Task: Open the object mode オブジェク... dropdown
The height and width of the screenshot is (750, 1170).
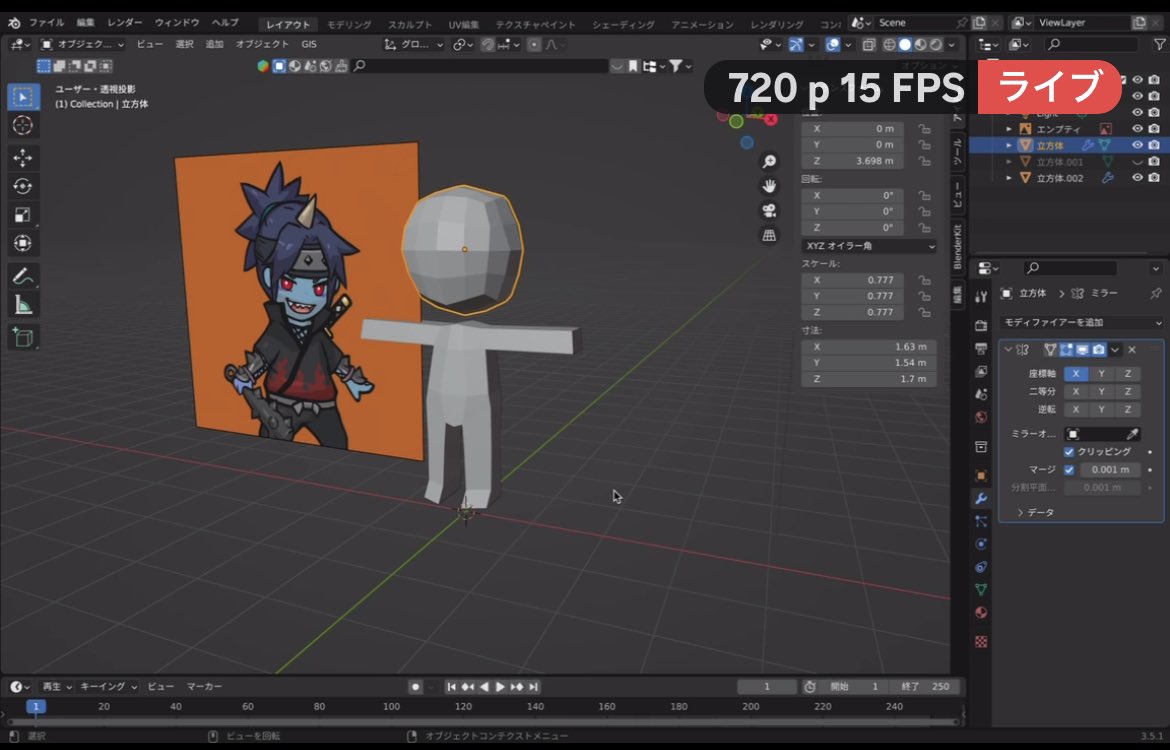Action: [x=82, y=45]
